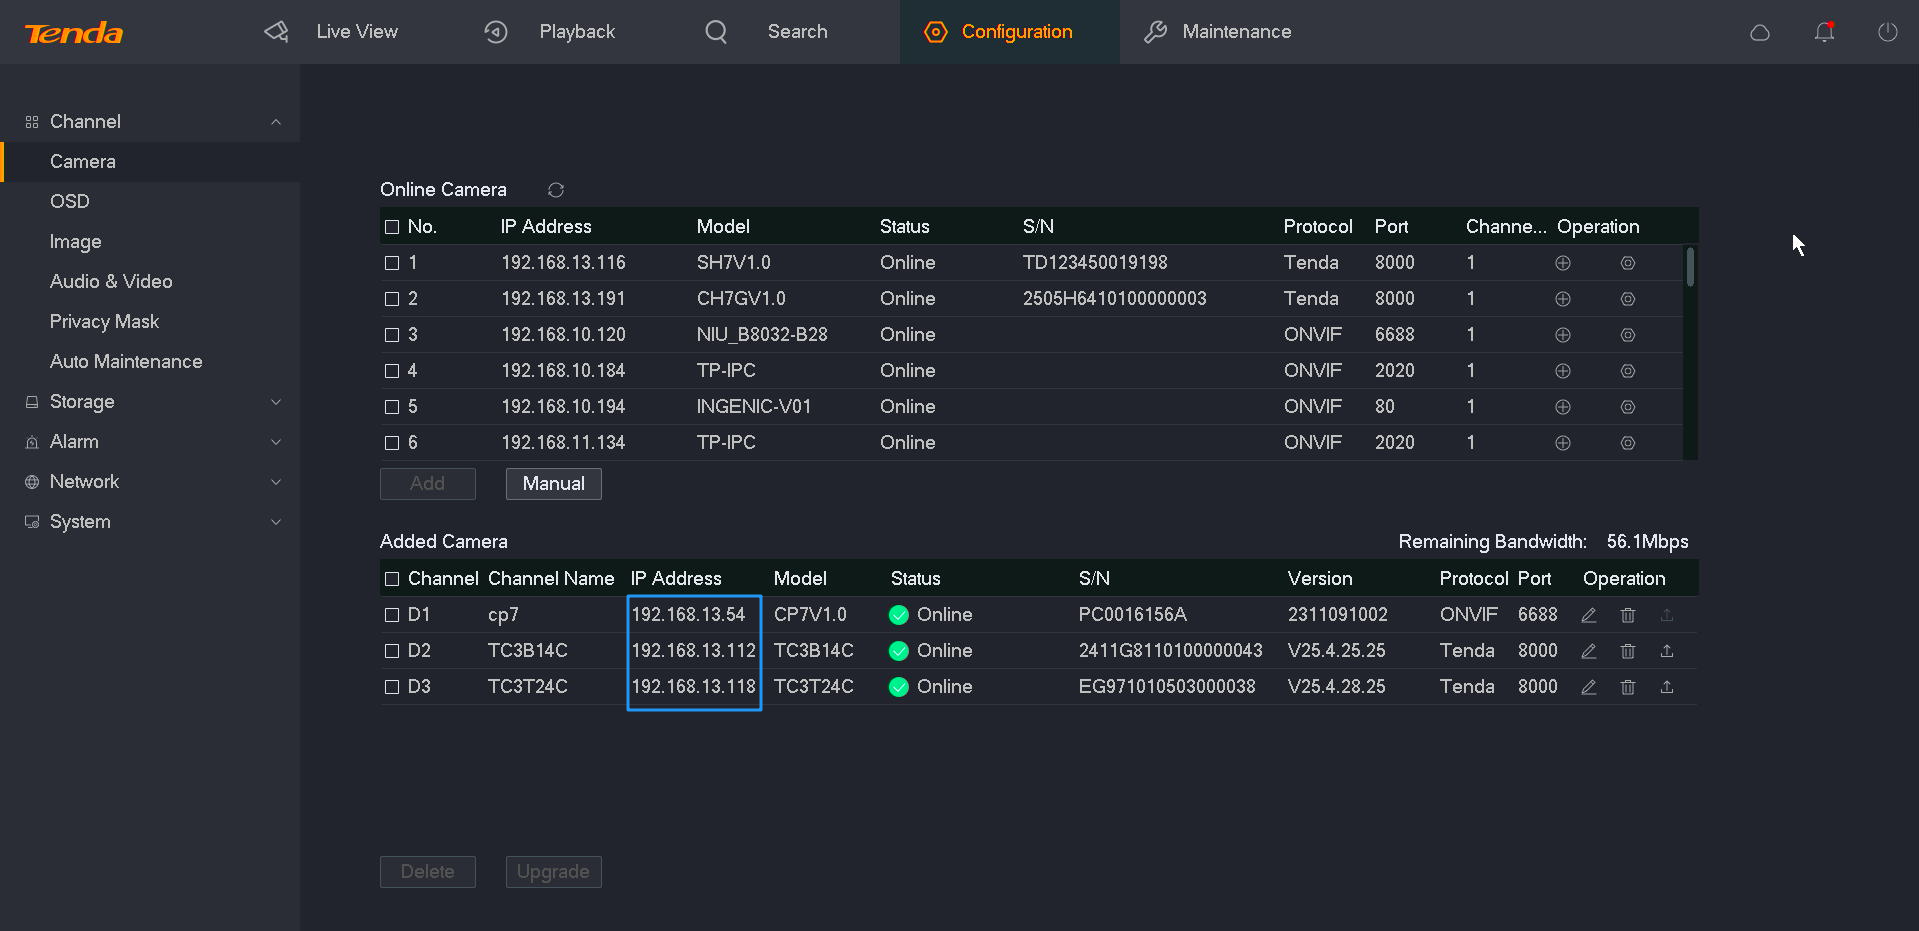This screenshot has height=931, width=1919.
Task: Open Privacy Mask settings in sidebar
Action: click(x=104, y=322)
